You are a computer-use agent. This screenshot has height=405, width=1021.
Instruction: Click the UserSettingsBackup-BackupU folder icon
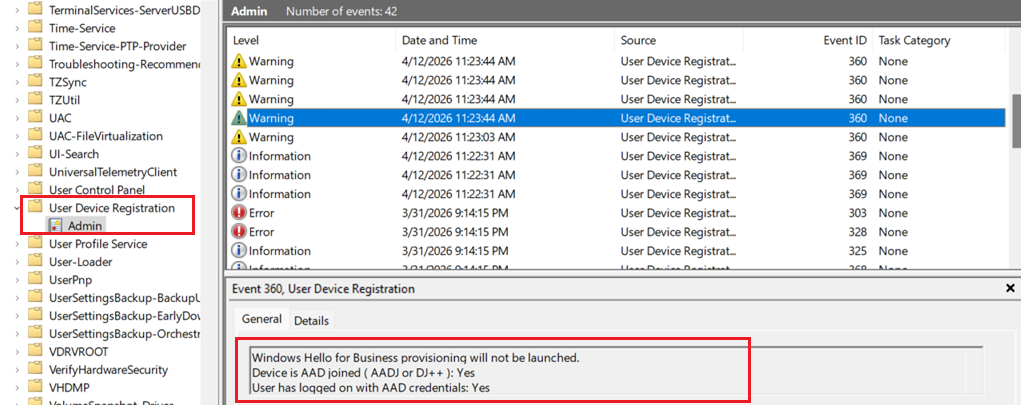coord(36,298)
